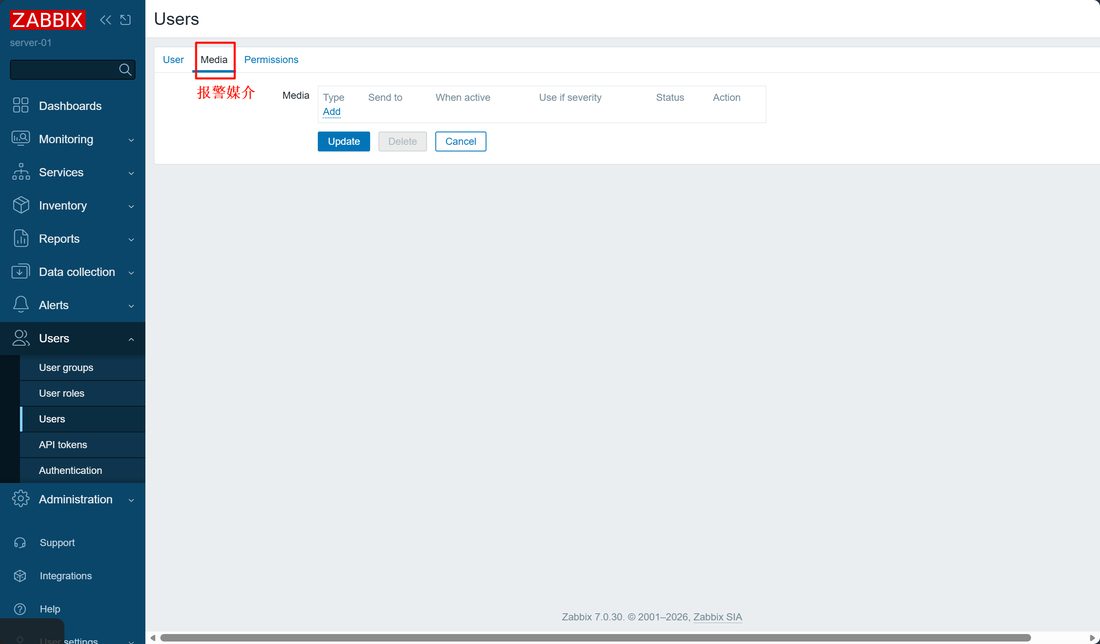Expand the Inventory menu chevron
Image resolution: width=1100 pixels, height=644 pixels.
click(x=131, y=206)
